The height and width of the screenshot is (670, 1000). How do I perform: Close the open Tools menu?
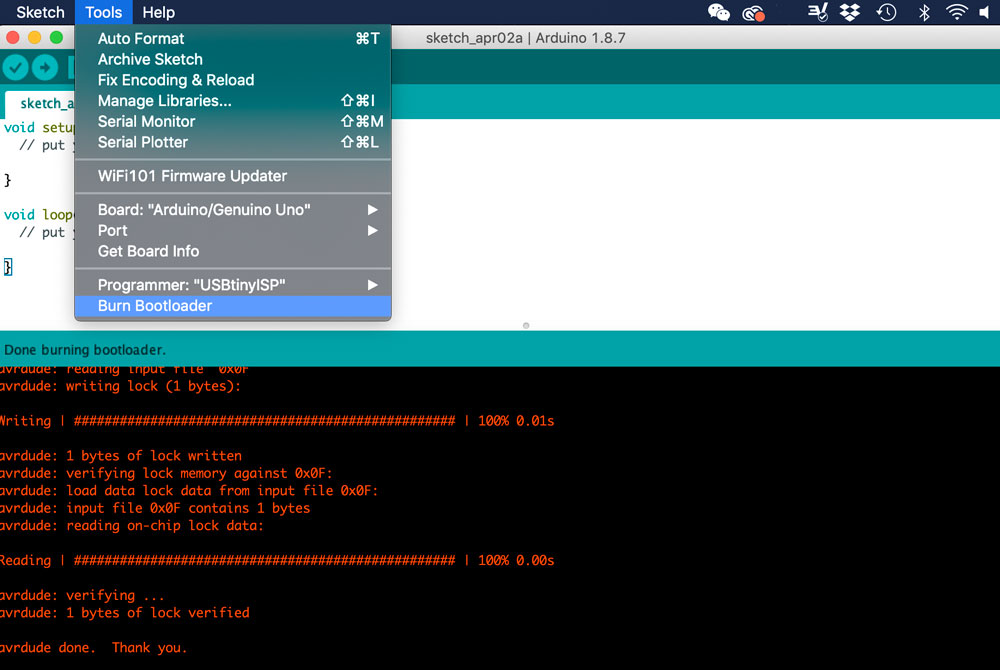pos(103,12)
